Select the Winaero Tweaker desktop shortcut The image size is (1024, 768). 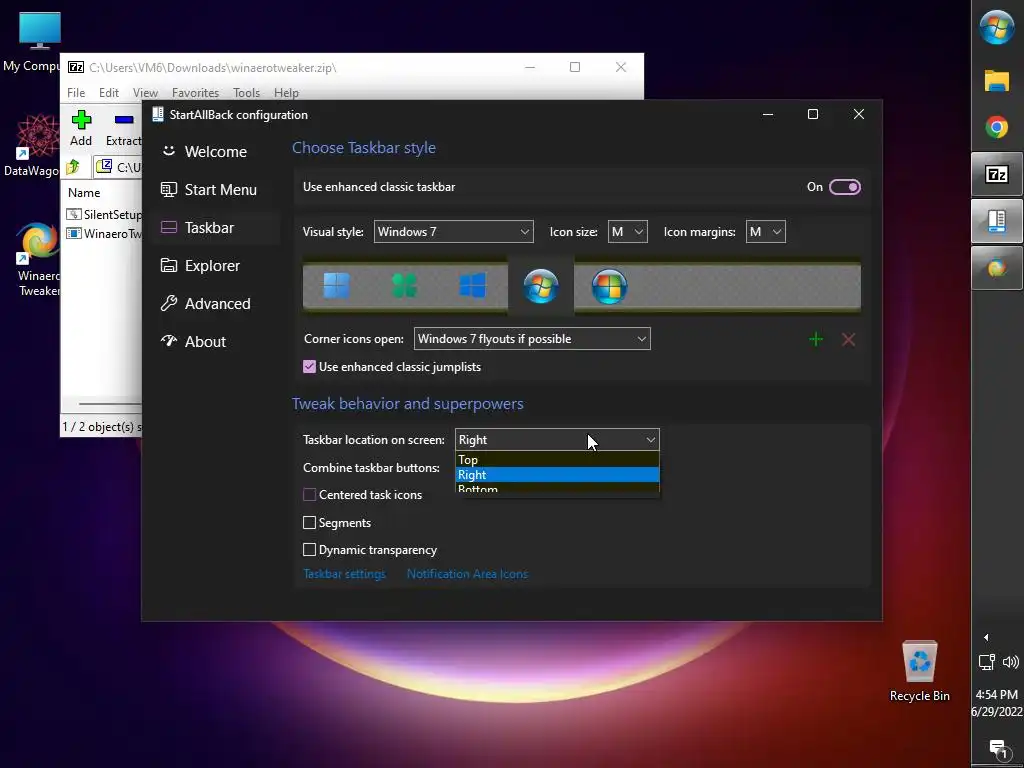tap(38, 259)
